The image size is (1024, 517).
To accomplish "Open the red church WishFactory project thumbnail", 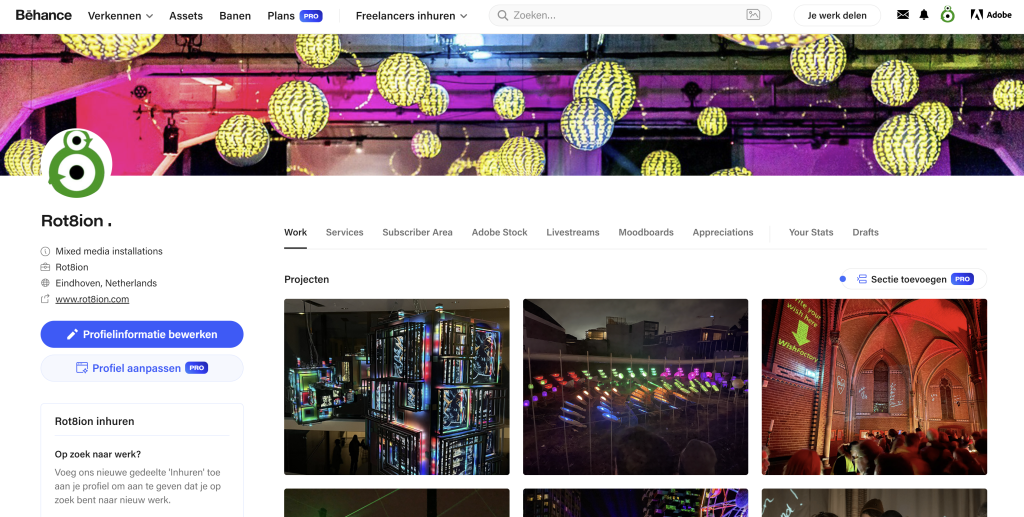I will [x=874, y=386].
